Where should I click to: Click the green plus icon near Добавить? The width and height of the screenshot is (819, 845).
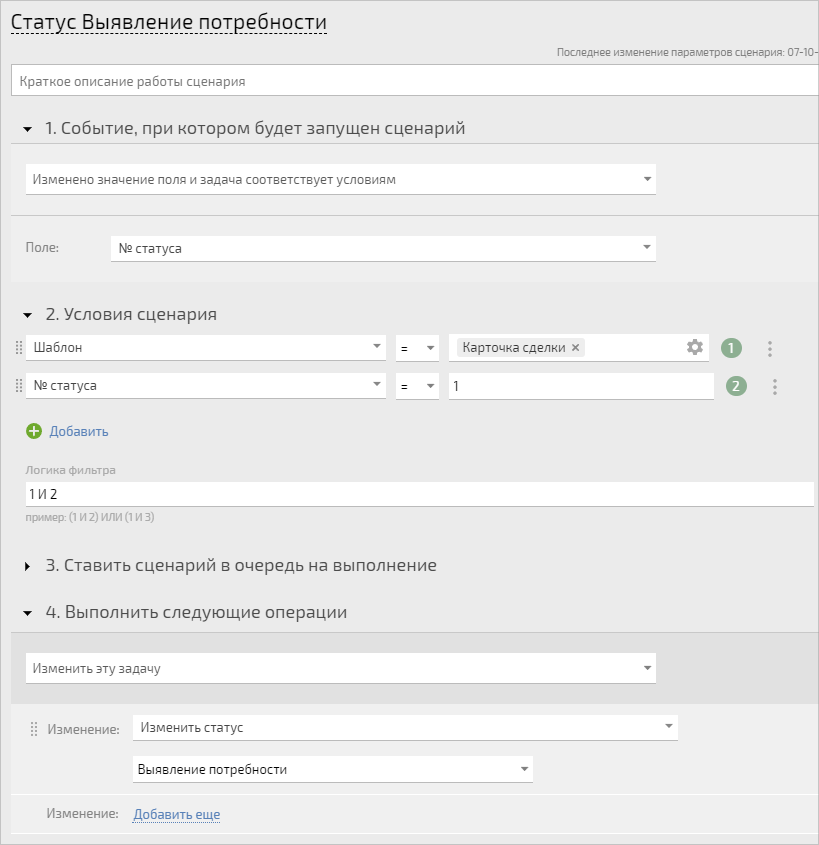34,431
